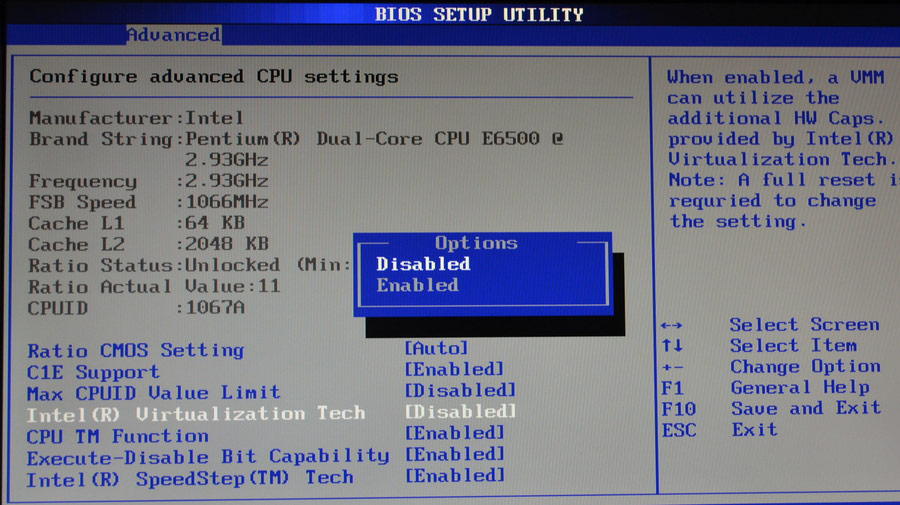Image resolution: width=900 pixels, height=505 pixels.
Task: Click the Change Option help text
Action: tap(805, 366)
